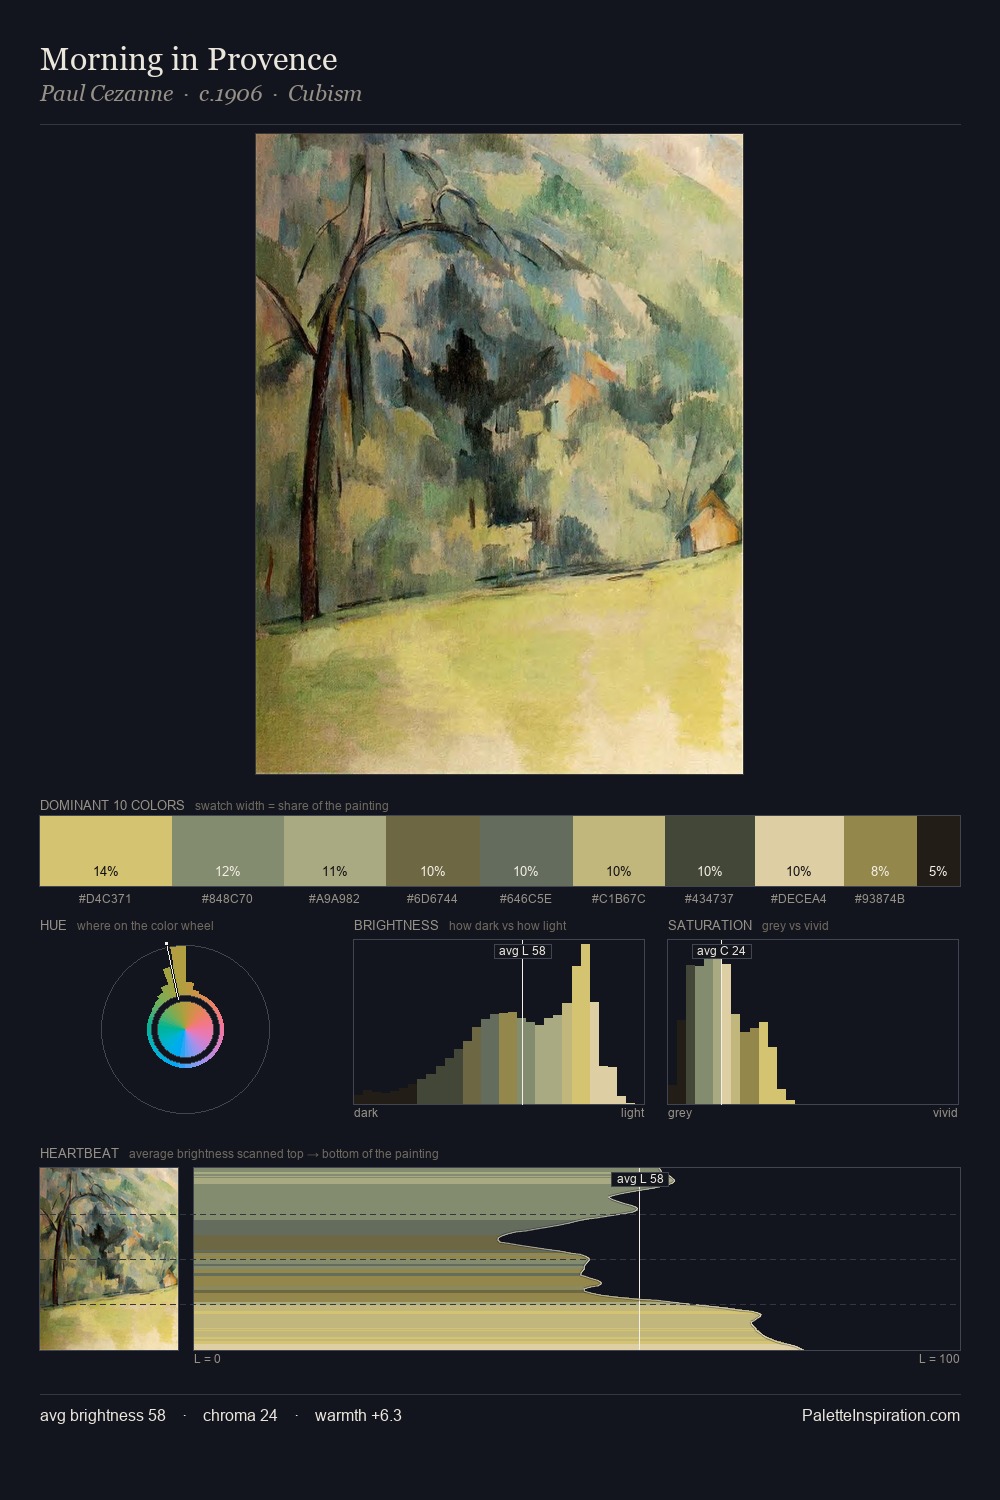Click the '#434737' hex code text

point(709,899)
